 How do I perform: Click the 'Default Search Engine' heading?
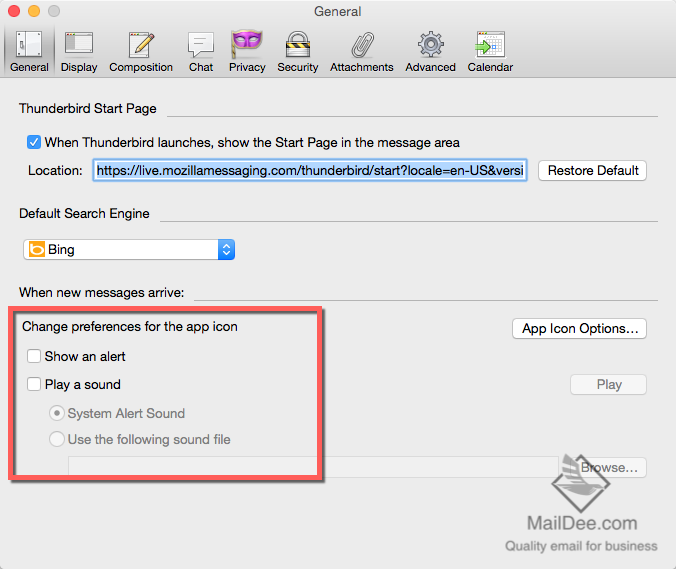tap(84, 214)
